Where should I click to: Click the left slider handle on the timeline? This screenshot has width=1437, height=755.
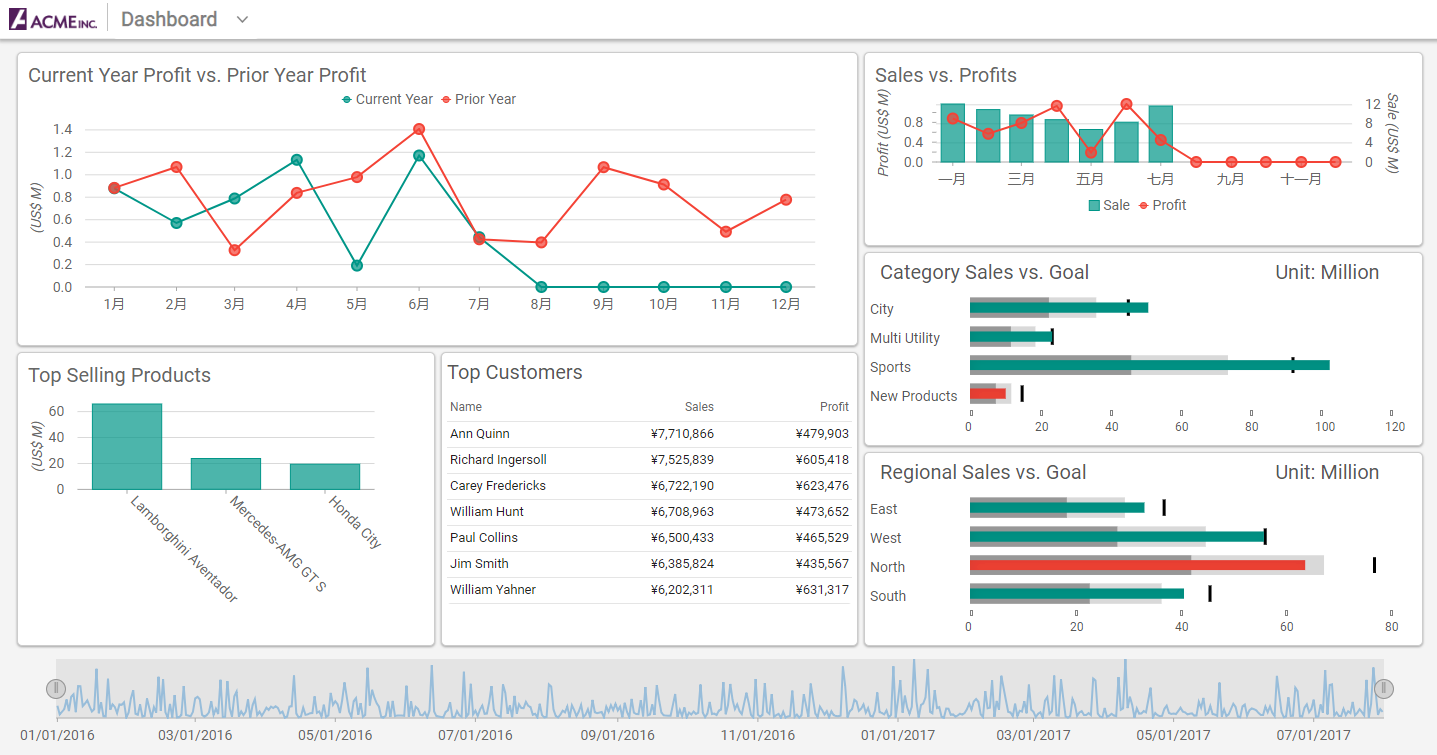(57, 688)
